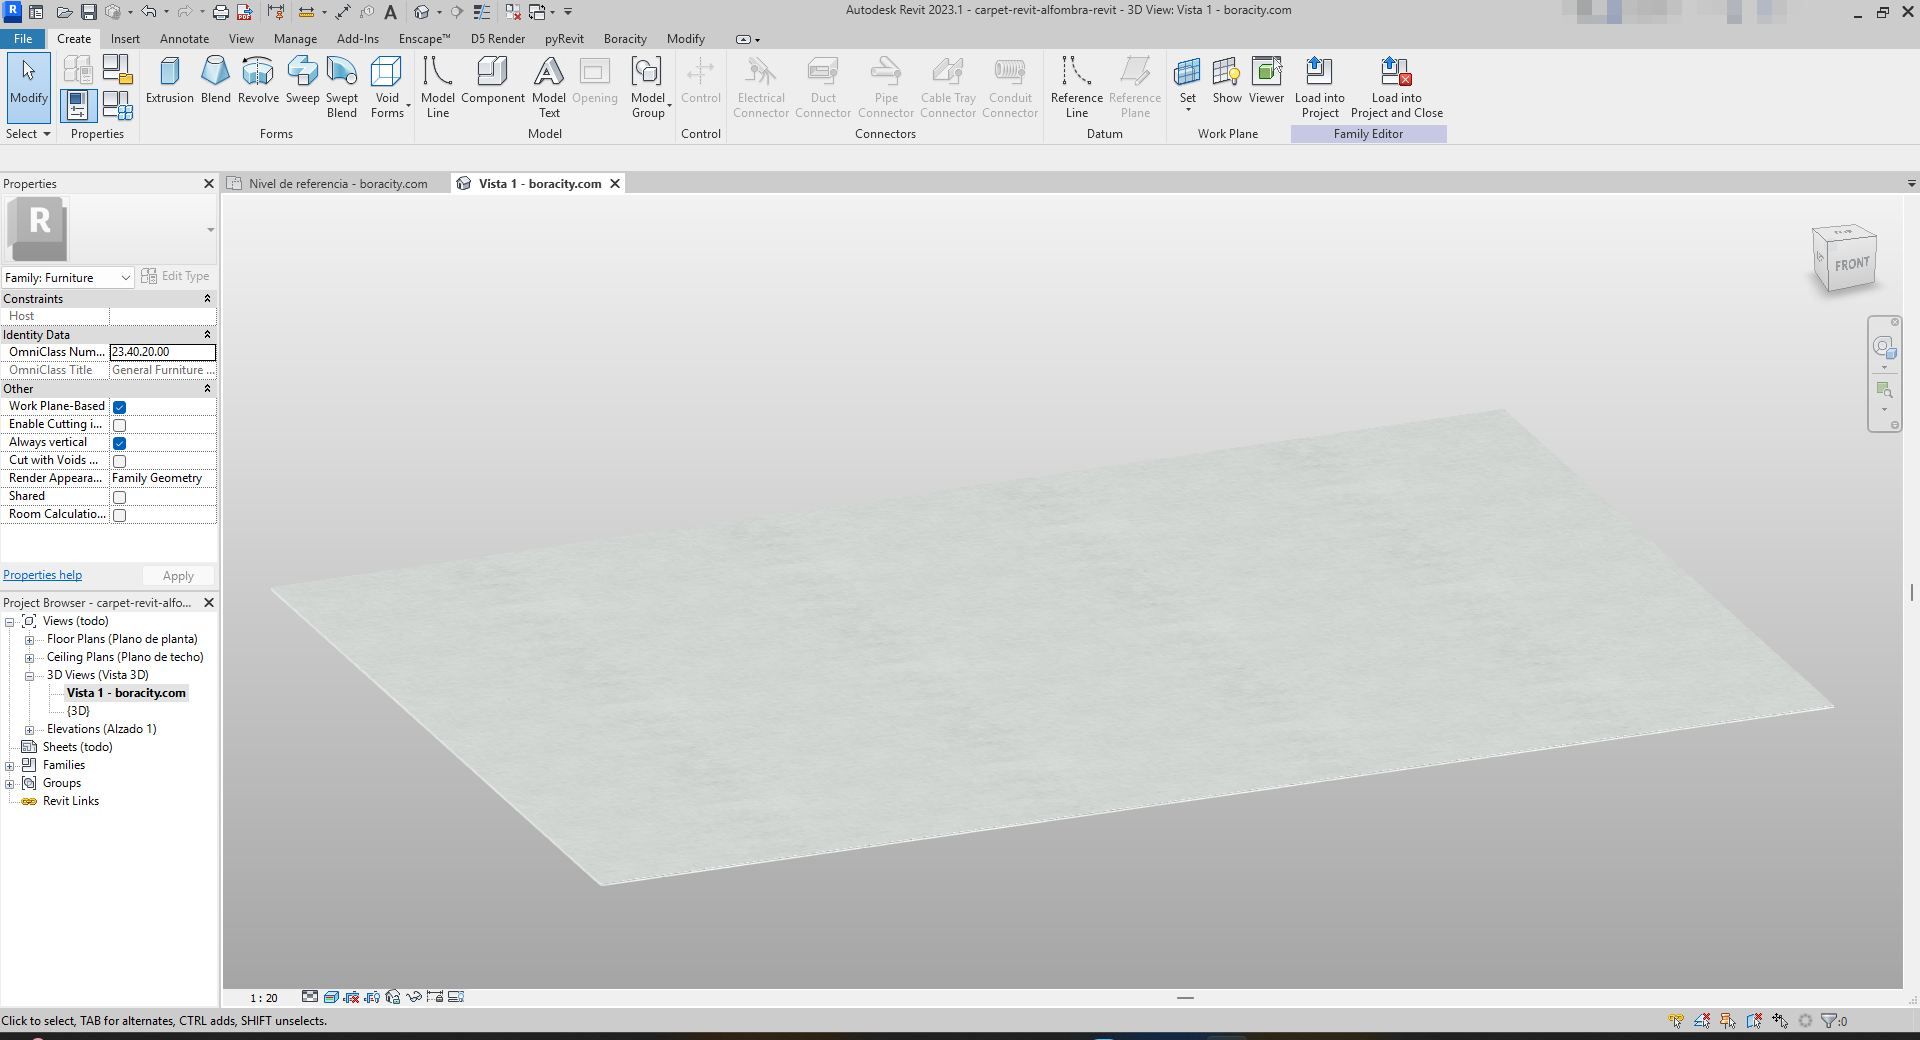The width and height of the screenshot is (1920, 1040).
Task: Select the Swept Blend tool
Action: coord(341,87)
